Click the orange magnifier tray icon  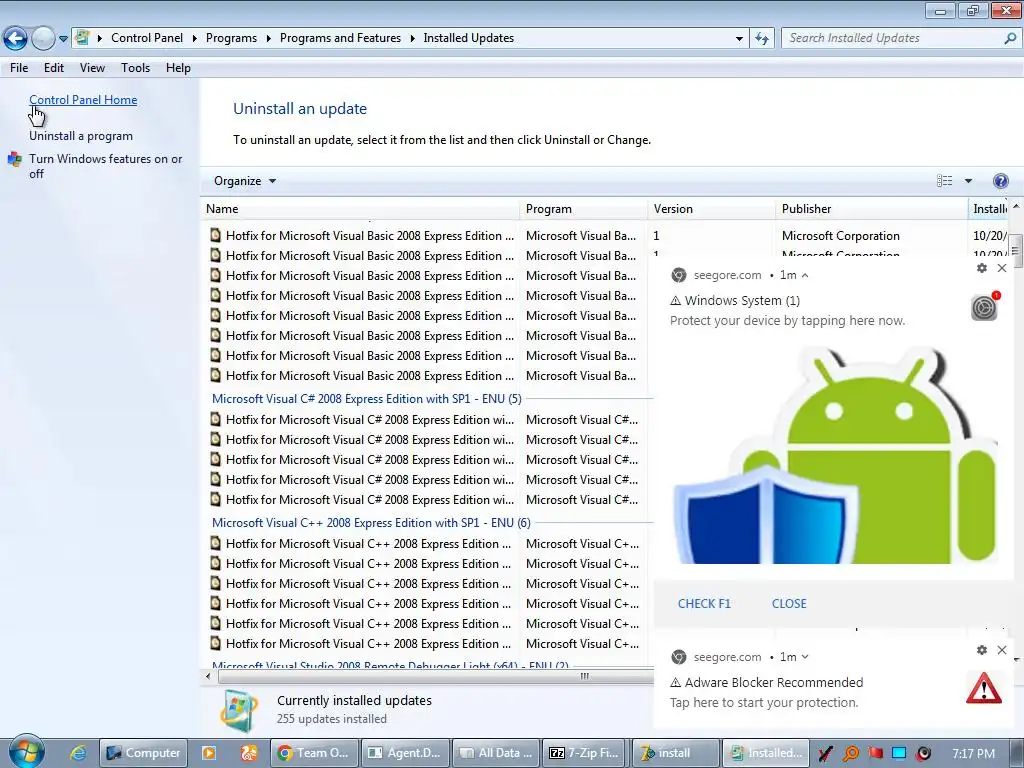[x=851, y=754]
